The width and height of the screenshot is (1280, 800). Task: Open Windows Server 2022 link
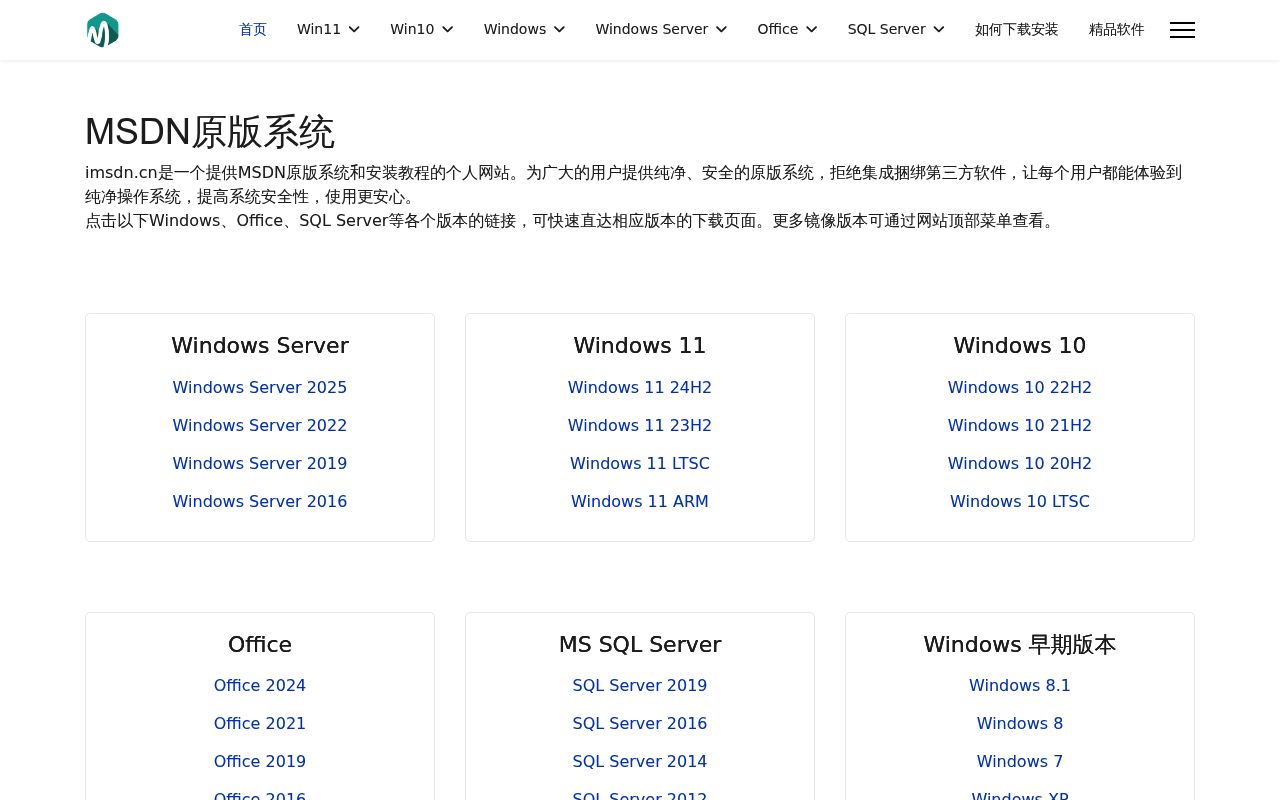[x=260, y=426]
